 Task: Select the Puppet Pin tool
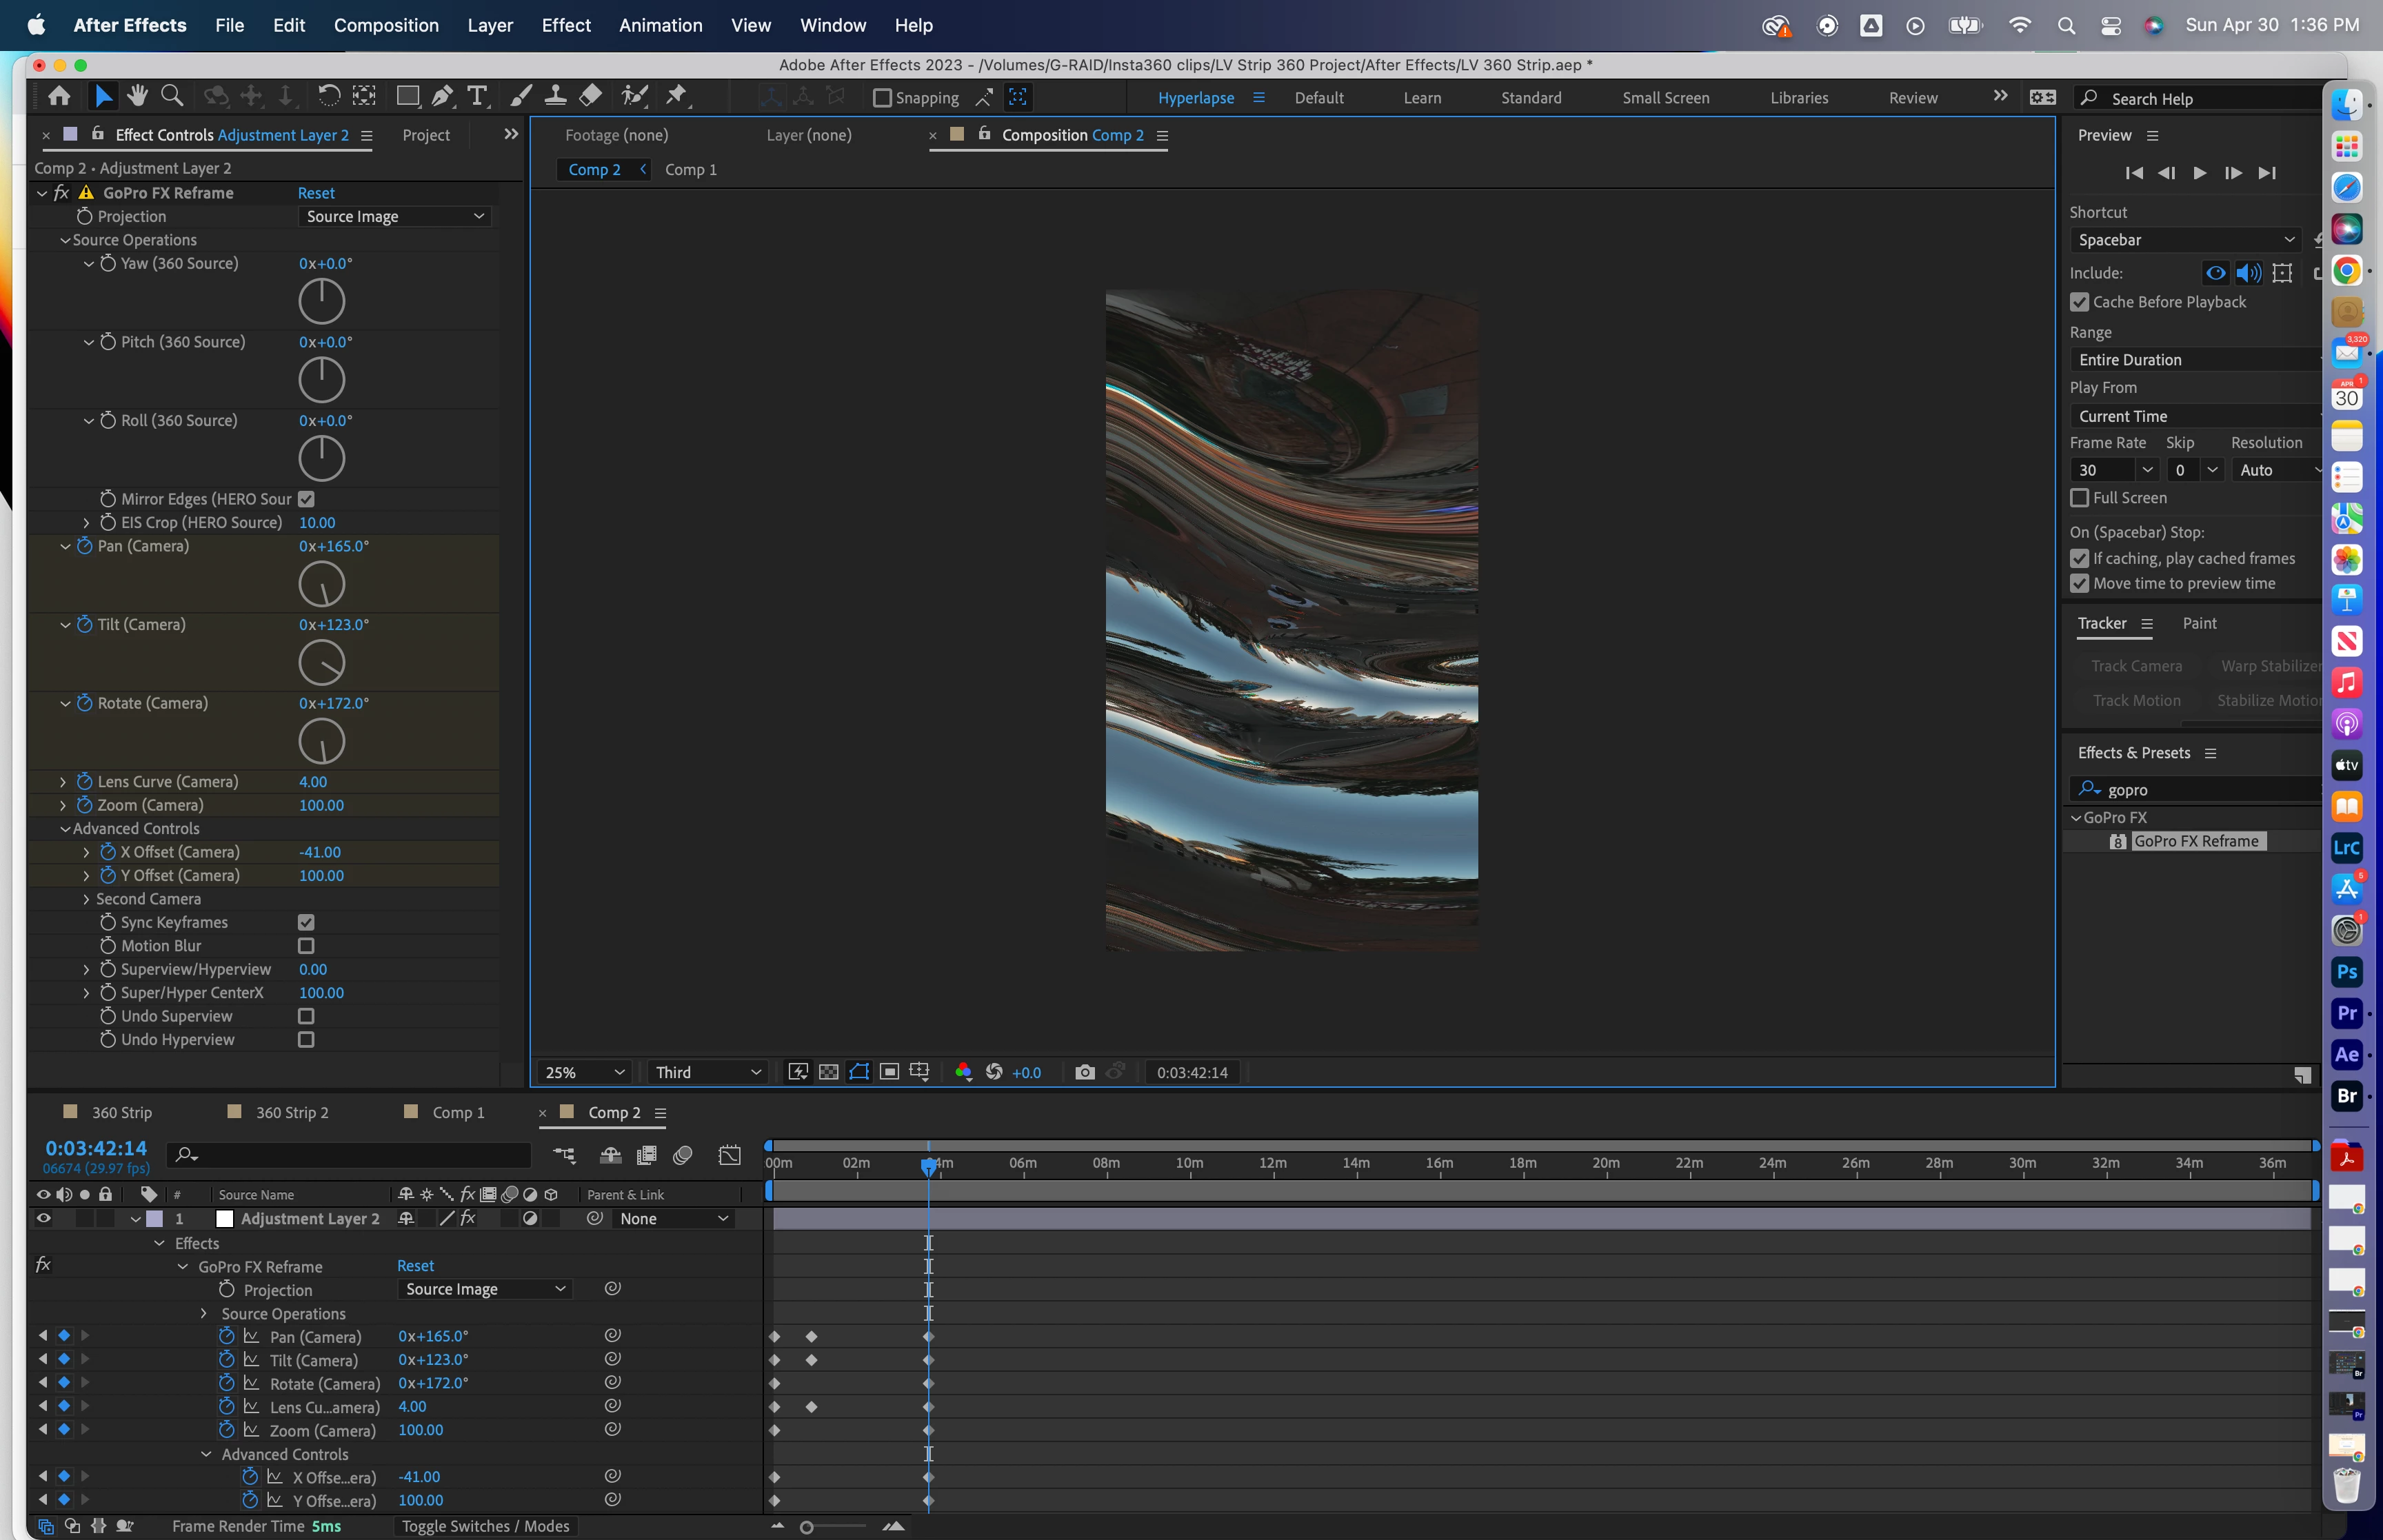click(677, 96)
